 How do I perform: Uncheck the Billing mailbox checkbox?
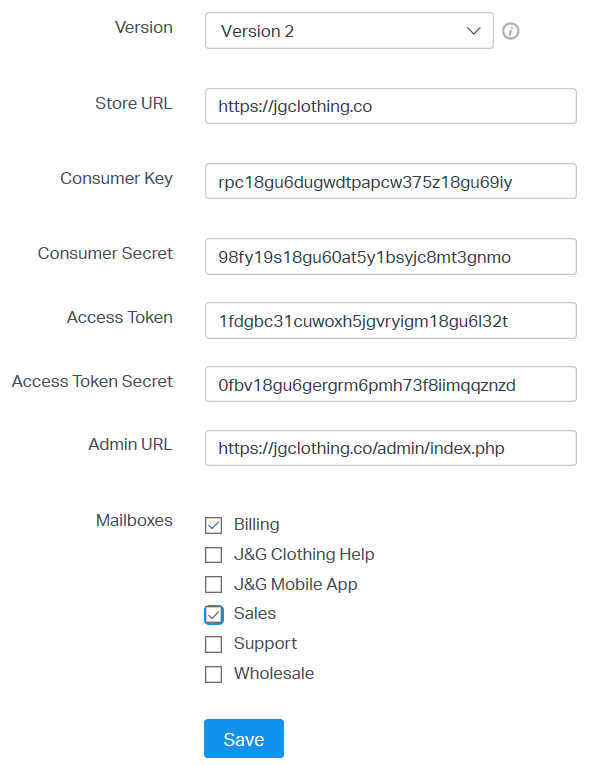pyautogui.click(x=213, y=525)
